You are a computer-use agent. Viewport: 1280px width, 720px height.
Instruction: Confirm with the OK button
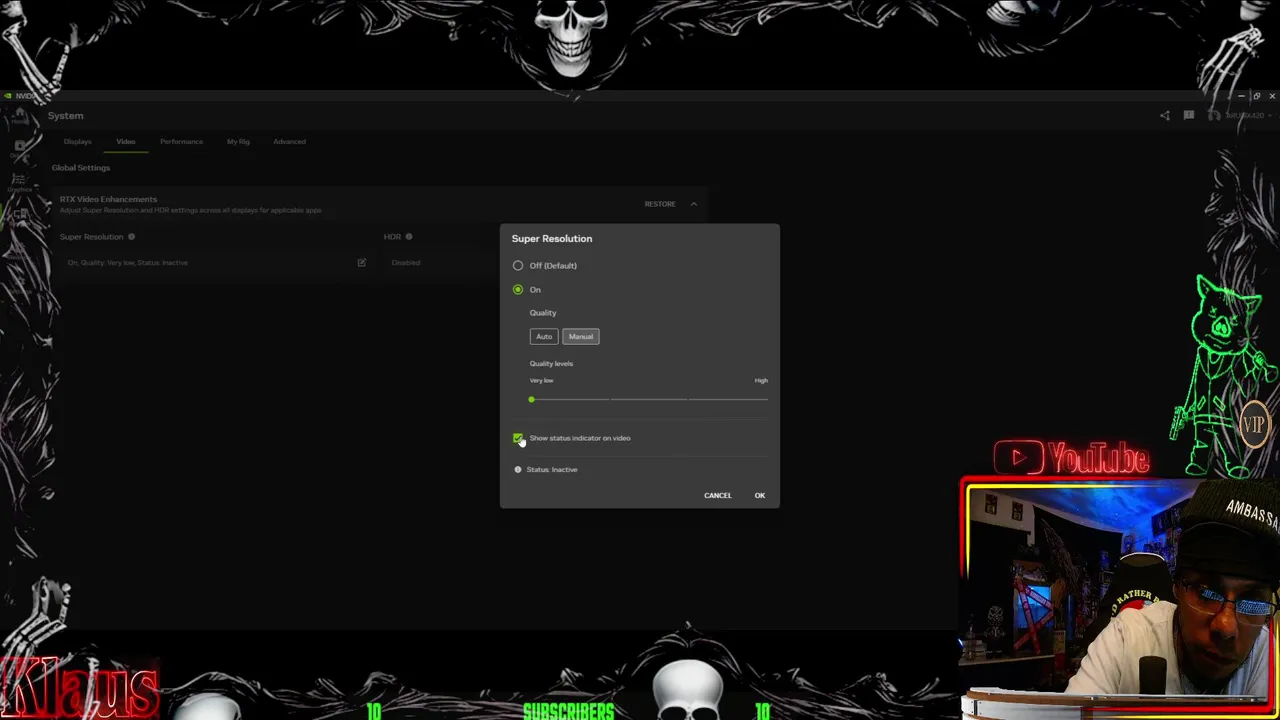tap(759, 495)
